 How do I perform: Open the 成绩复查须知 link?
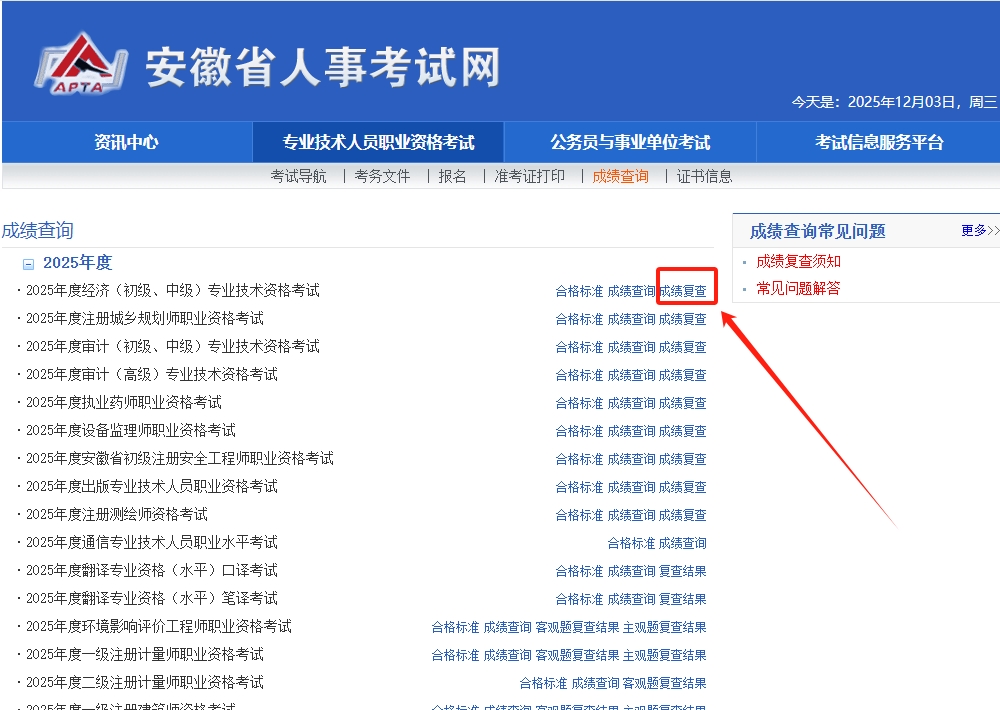click(798, 261)
